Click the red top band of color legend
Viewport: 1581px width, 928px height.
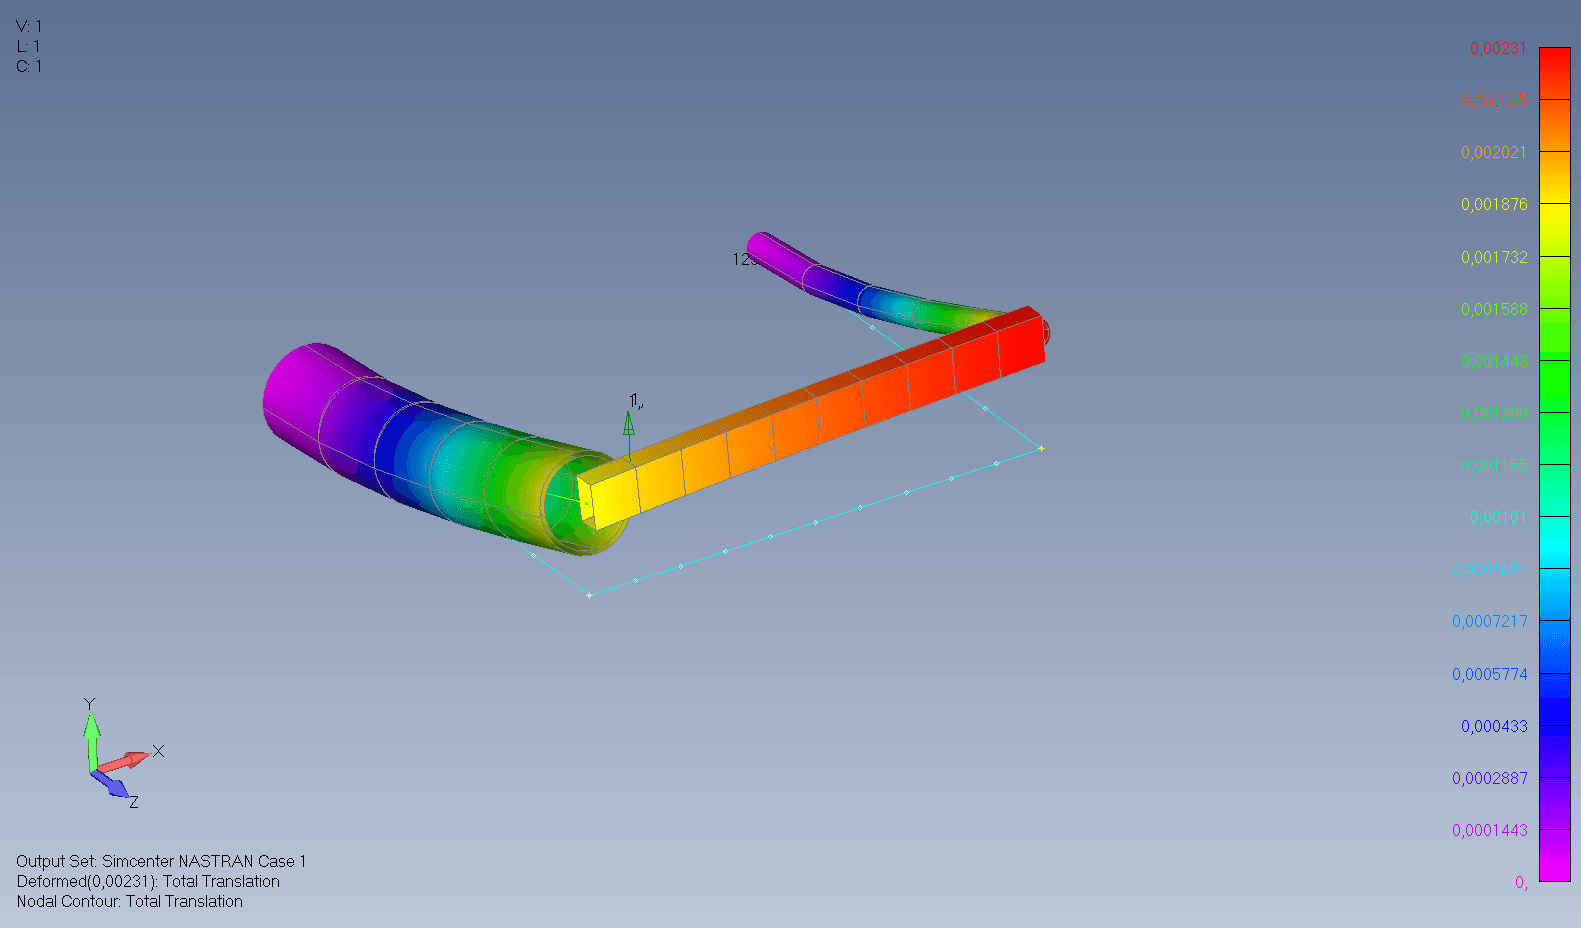1554,73
